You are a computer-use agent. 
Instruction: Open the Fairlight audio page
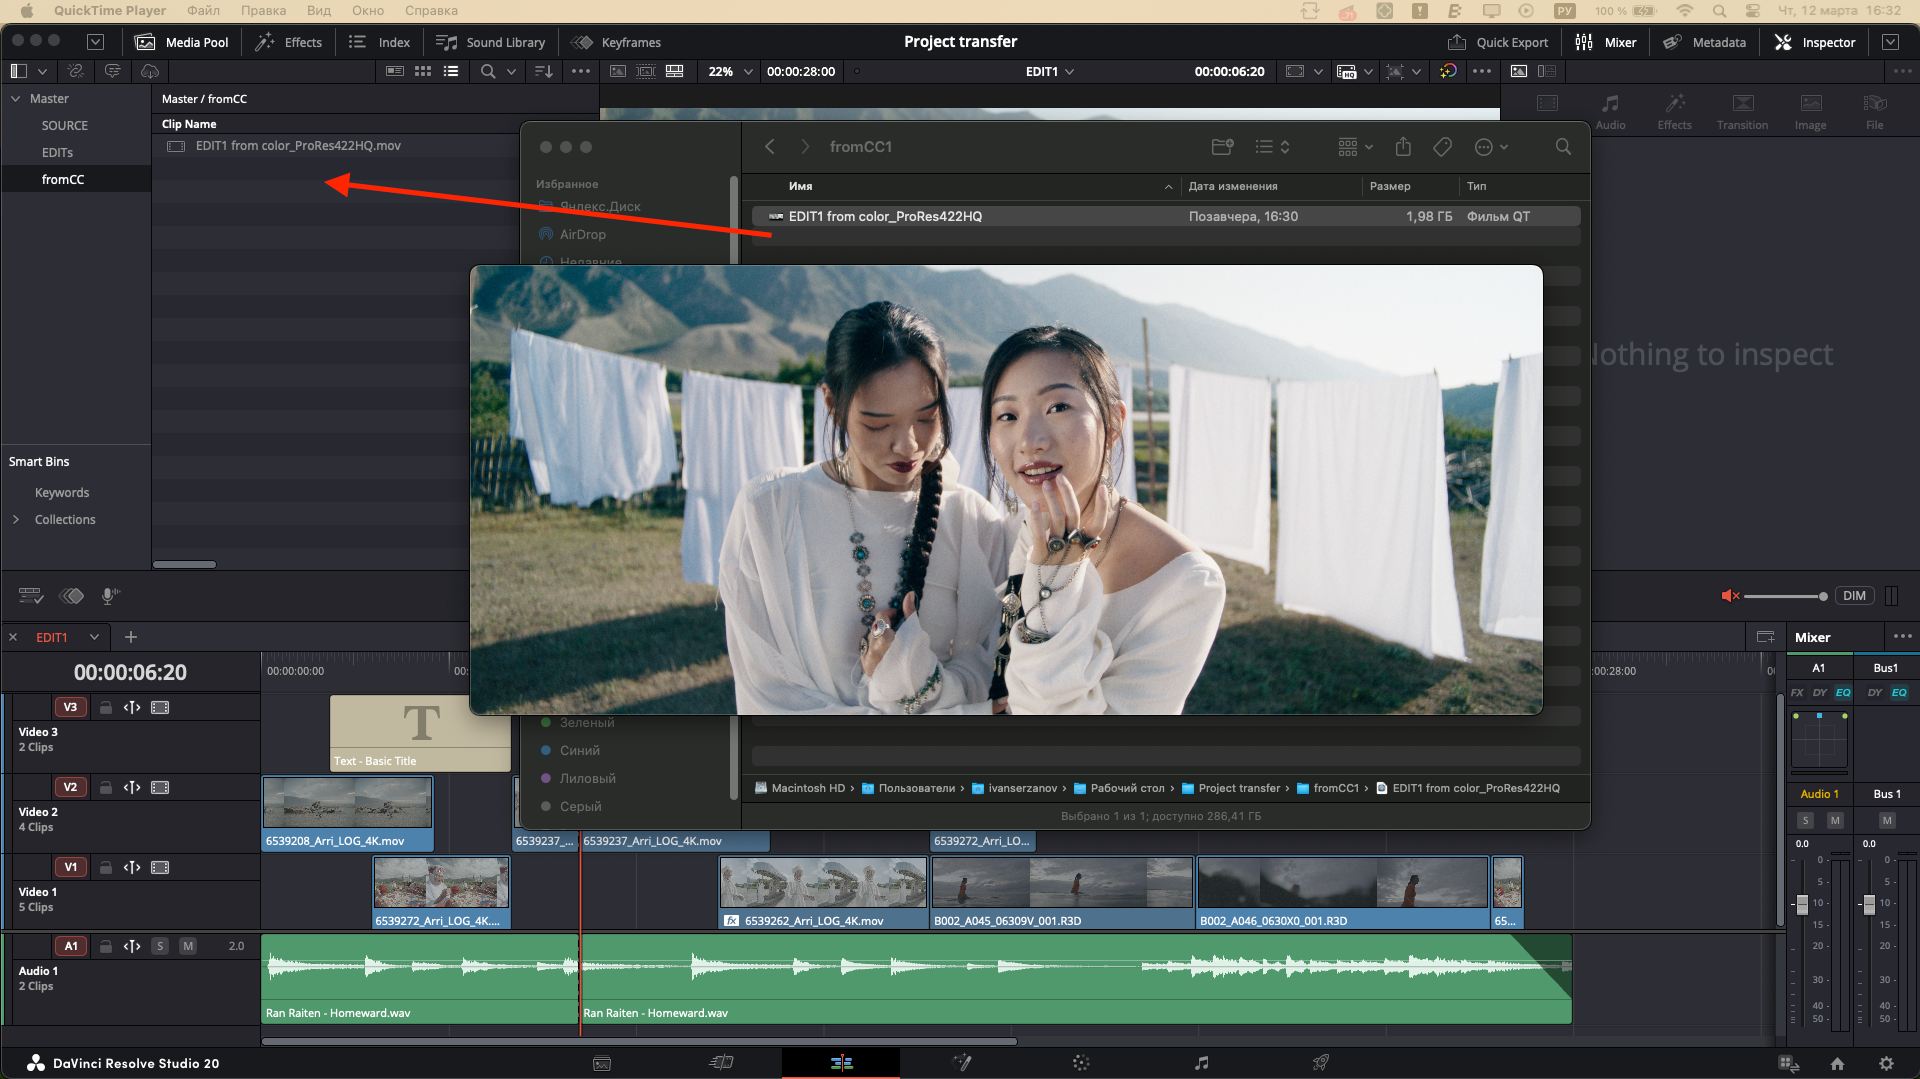click(x=1201, y=1063)
